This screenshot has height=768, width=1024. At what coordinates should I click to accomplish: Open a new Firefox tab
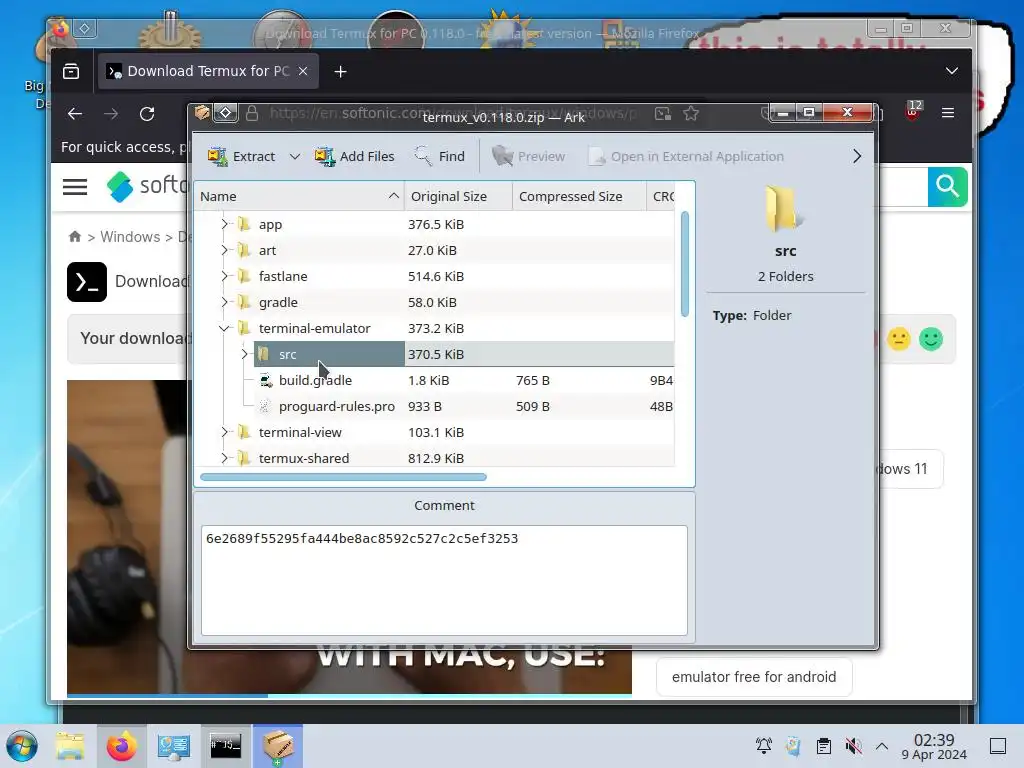coord(340,72)
